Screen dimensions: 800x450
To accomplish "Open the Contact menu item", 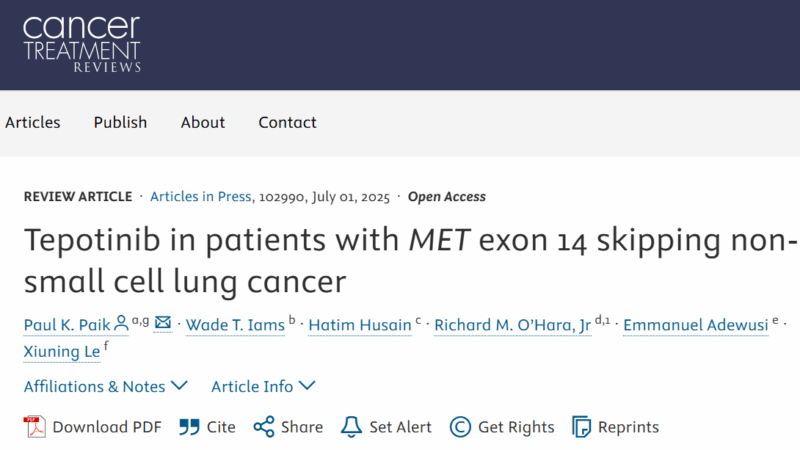I will coord(287,122).
